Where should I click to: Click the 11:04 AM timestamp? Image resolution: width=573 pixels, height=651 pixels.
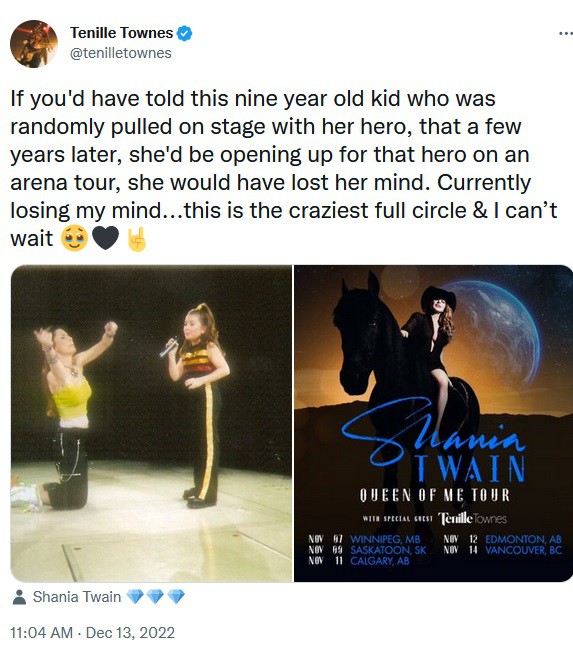(41, 633)
